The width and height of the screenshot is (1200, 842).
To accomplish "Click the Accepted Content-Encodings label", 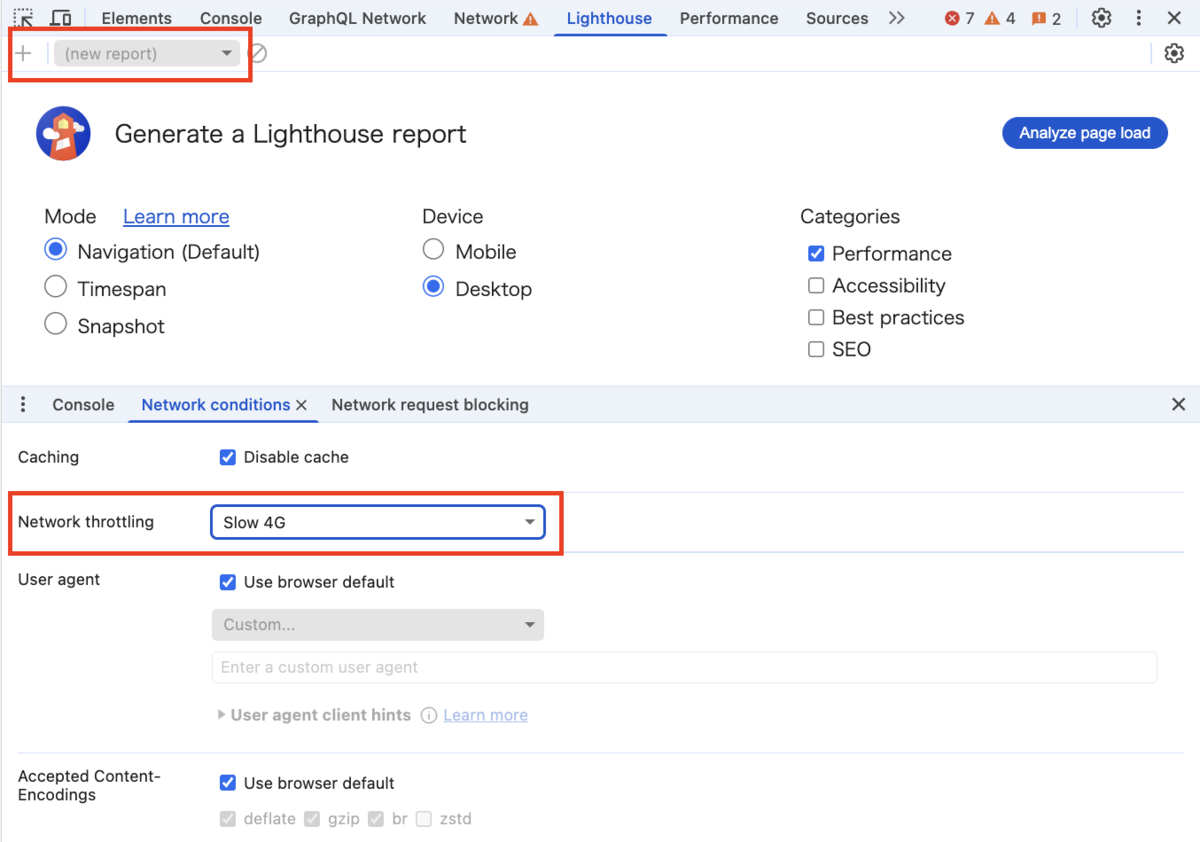I will coord(89,786).
